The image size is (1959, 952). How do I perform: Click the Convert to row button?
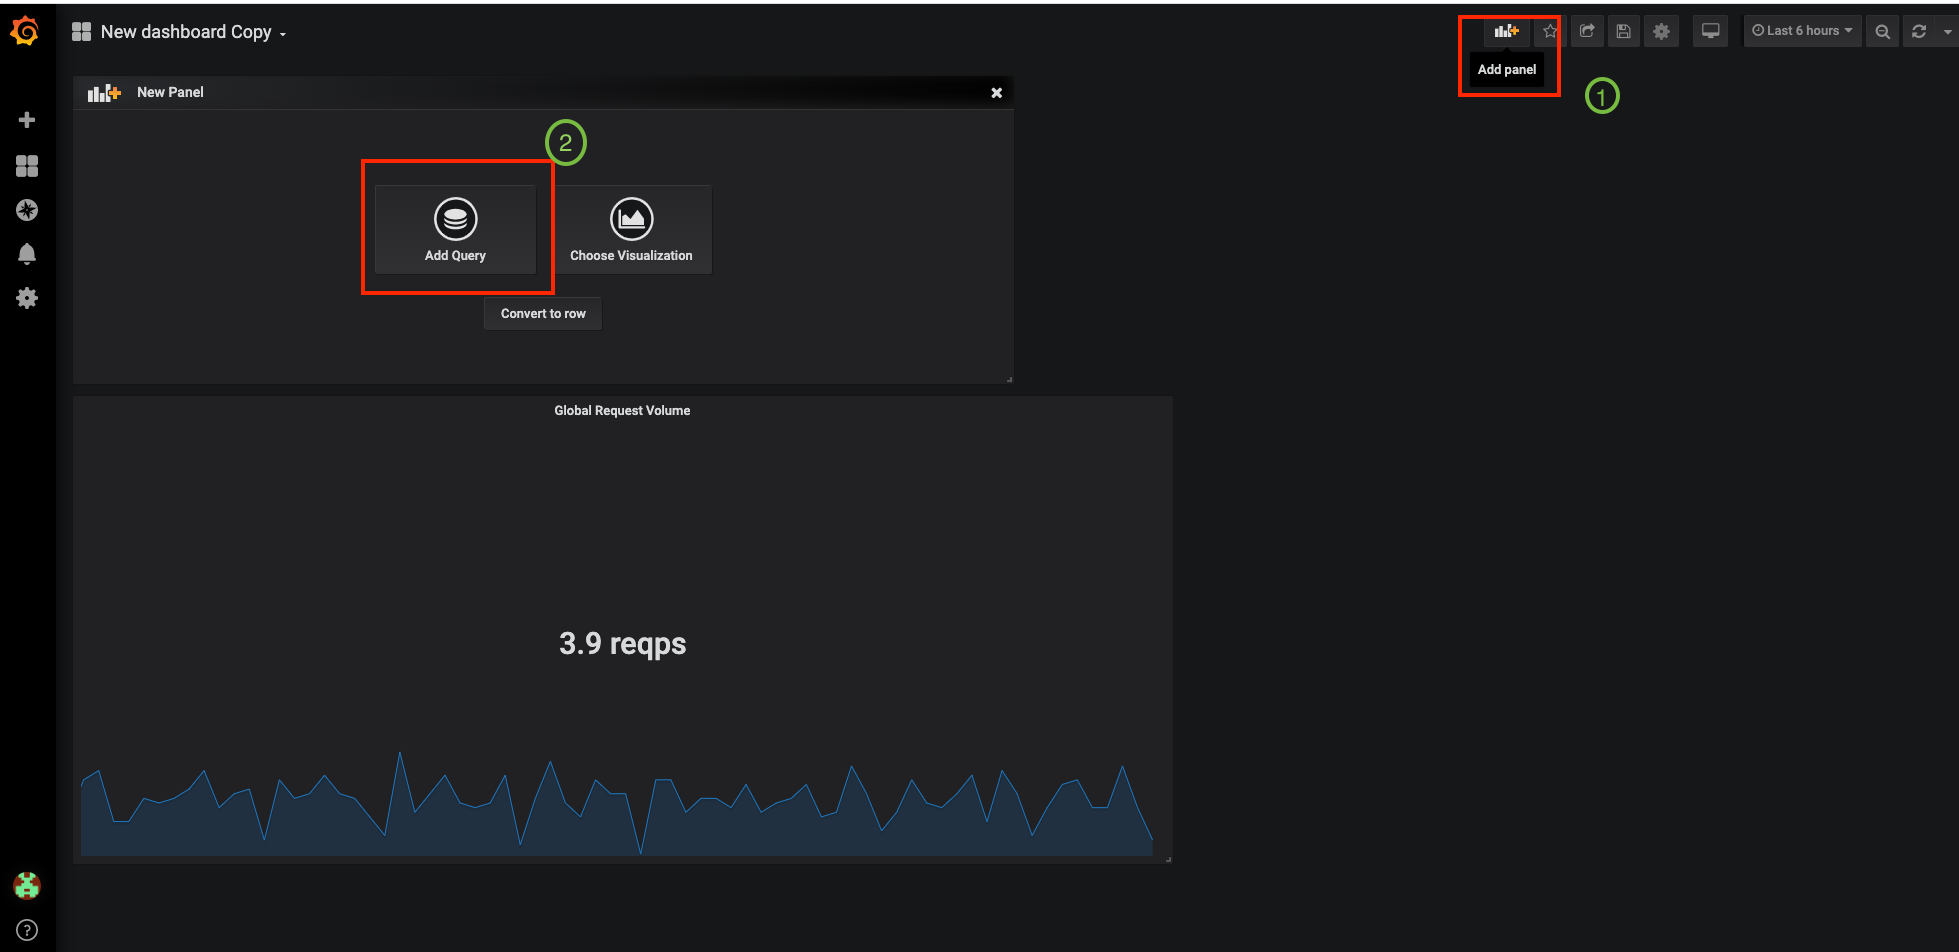(543, 314)
